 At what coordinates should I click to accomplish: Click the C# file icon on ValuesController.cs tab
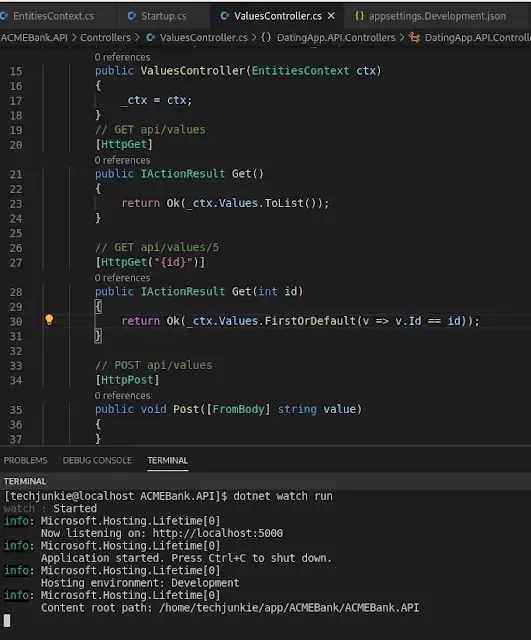(x=224, y=16)
